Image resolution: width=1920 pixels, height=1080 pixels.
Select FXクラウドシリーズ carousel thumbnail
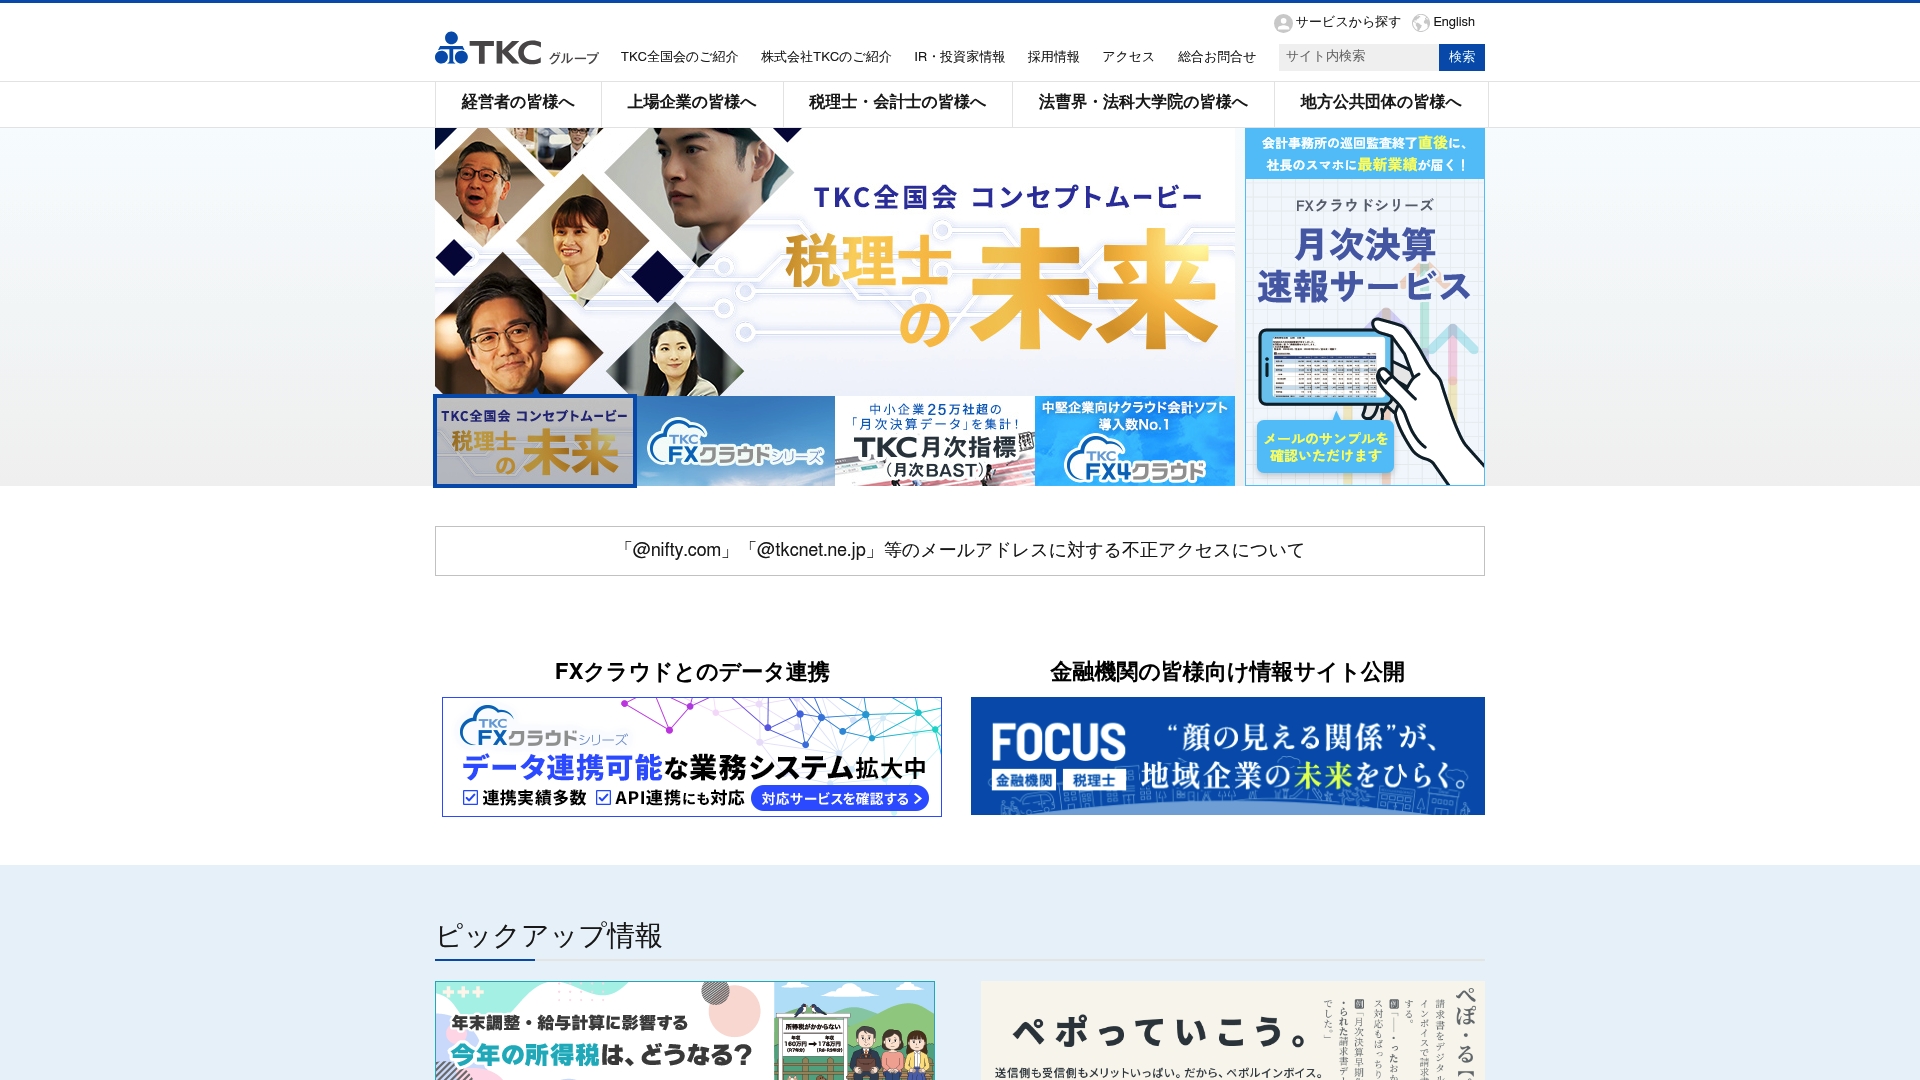coord(735,441)
